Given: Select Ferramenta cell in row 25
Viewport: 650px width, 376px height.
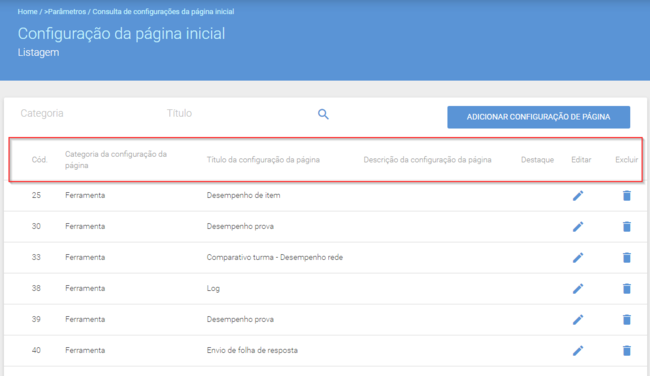Looking at the screenshot, I should pyautogui.click(x=85, y=195).
